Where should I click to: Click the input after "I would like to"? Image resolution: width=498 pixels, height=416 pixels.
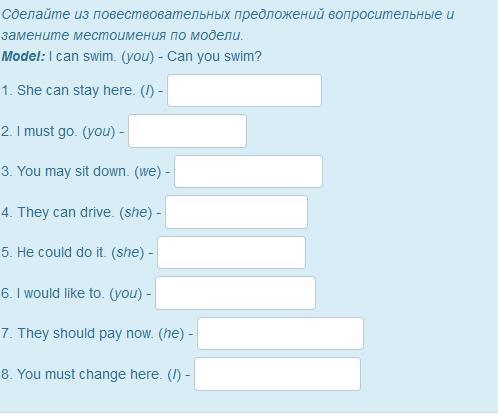[235, 293]
